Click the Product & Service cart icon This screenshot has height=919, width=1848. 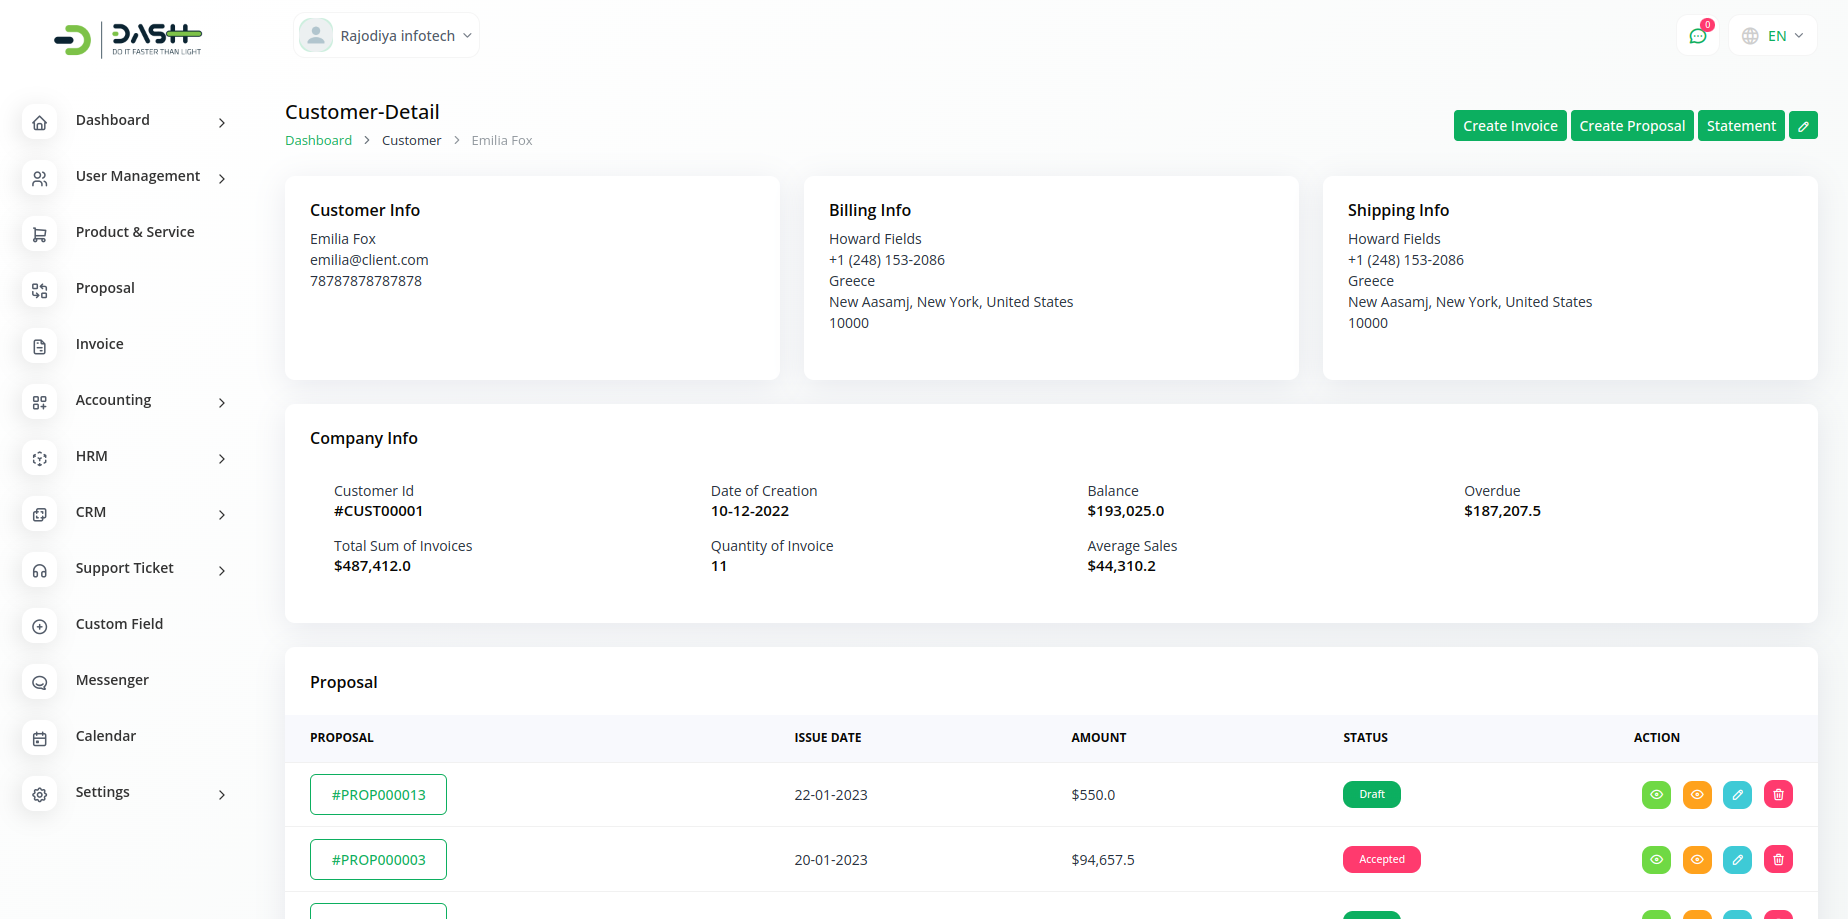[40, 234]
